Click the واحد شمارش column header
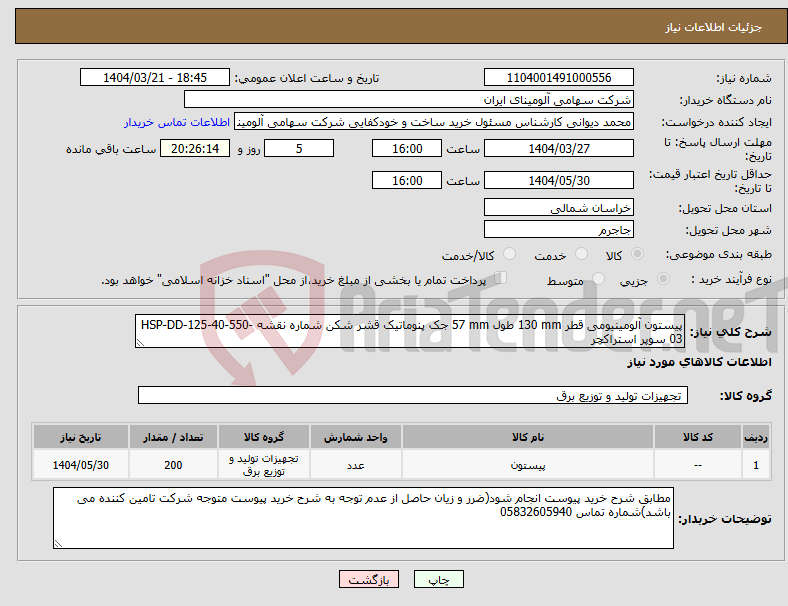Viewport: 788px width, 606px height. click(x=356, y=437)
